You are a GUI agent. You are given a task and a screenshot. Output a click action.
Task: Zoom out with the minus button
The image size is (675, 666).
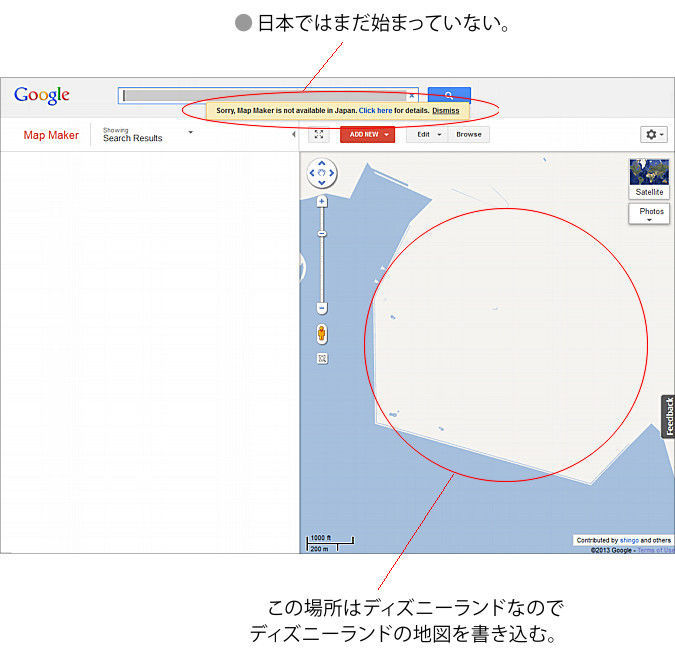(x=322, y=308)
